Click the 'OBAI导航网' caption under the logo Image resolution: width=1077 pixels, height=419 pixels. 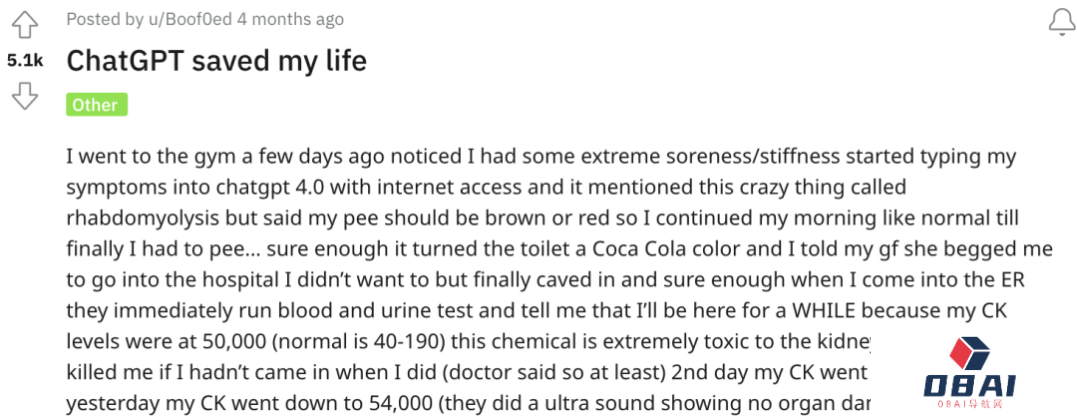(969, 405)
